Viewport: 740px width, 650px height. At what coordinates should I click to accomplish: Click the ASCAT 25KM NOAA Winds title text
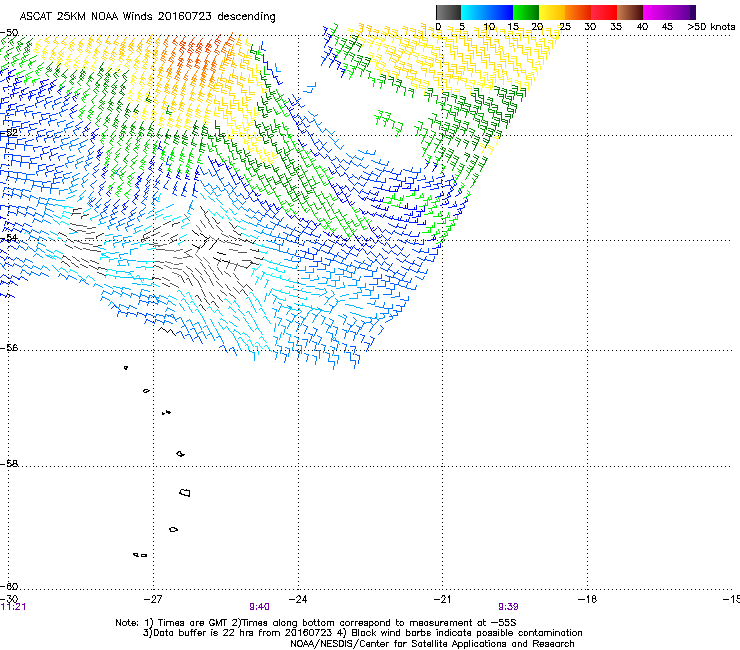click(147, 16)
